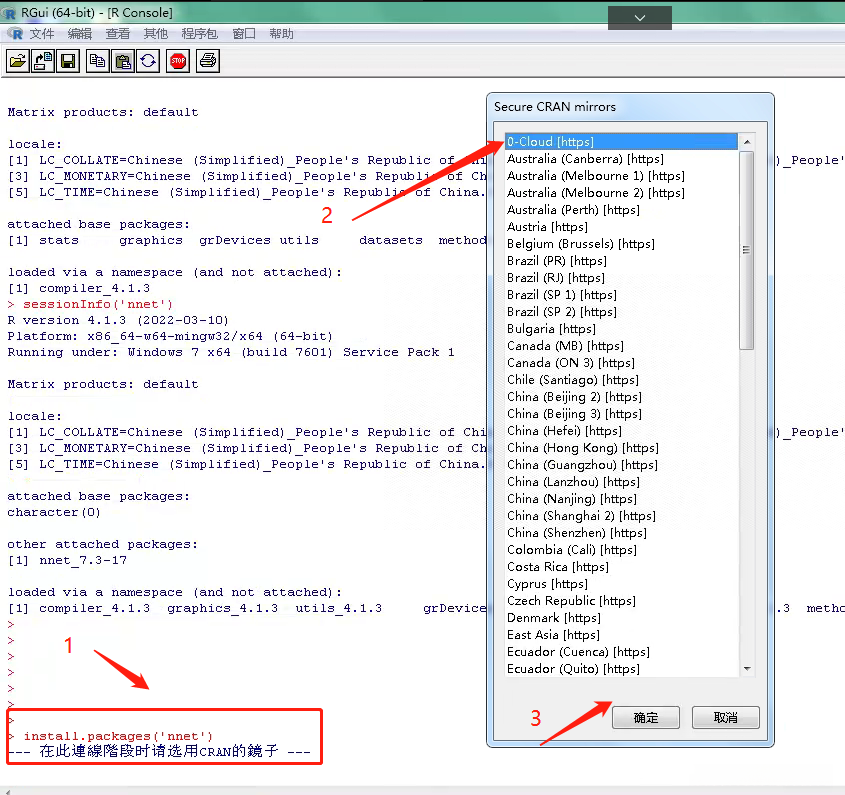The width and height of the screenshot is (845, 795).
Task: Click the console horizontal scroll-left arrow
Action: click(x=6, y=791)
